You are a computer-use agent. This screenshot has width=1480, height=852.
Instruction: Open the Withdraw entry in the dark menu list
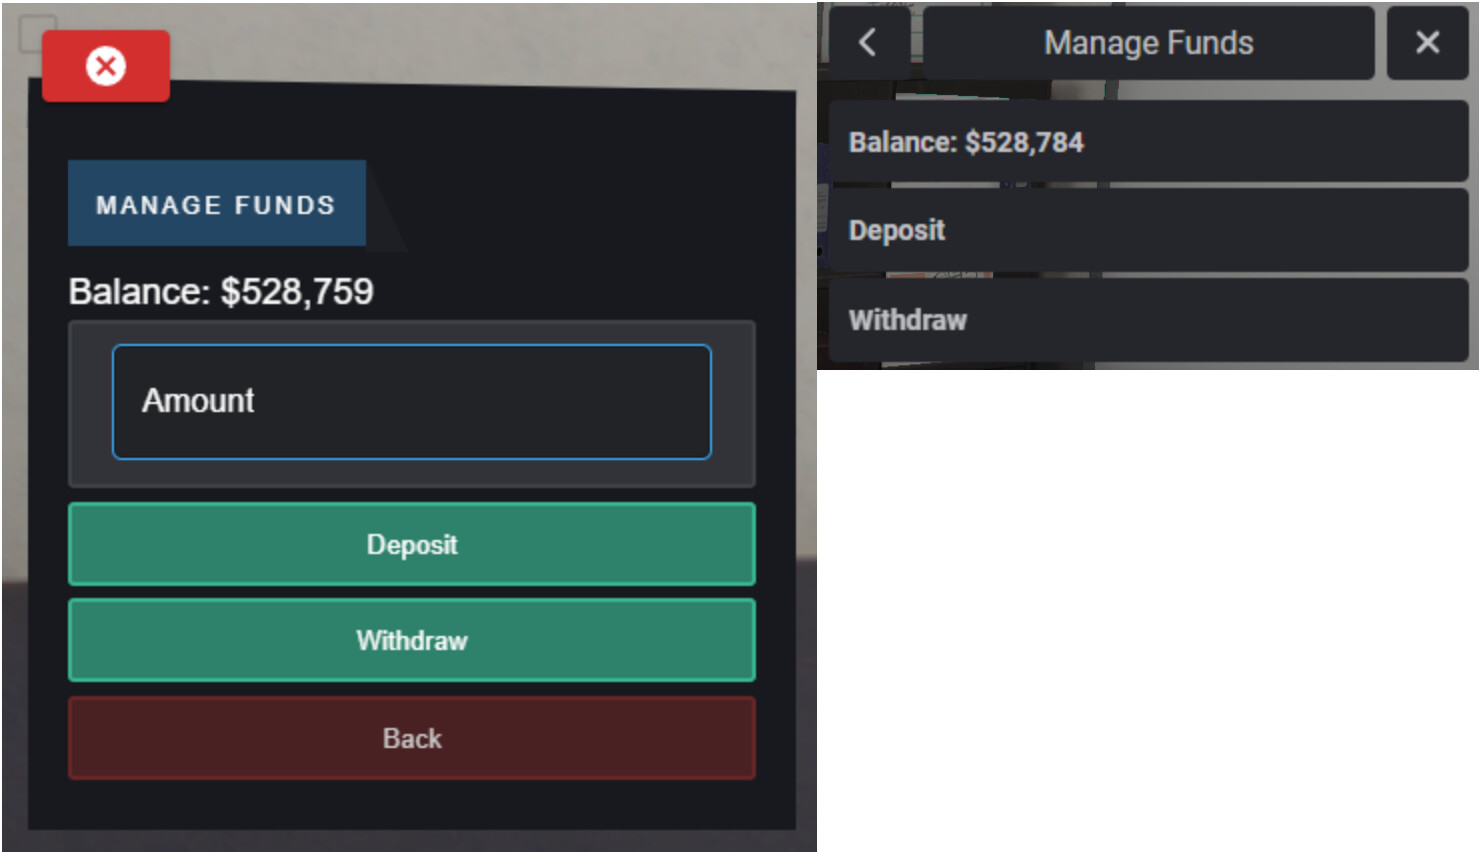click(x=1148, y=320)
